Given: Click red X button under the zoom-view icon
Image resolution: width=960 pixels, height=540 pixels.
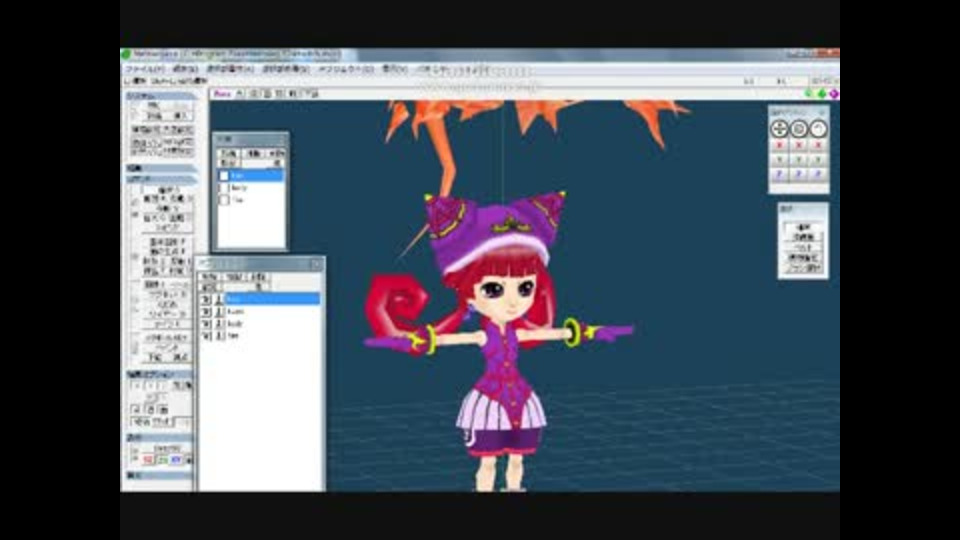Looking at the screenshot, I should pos(798,146).
